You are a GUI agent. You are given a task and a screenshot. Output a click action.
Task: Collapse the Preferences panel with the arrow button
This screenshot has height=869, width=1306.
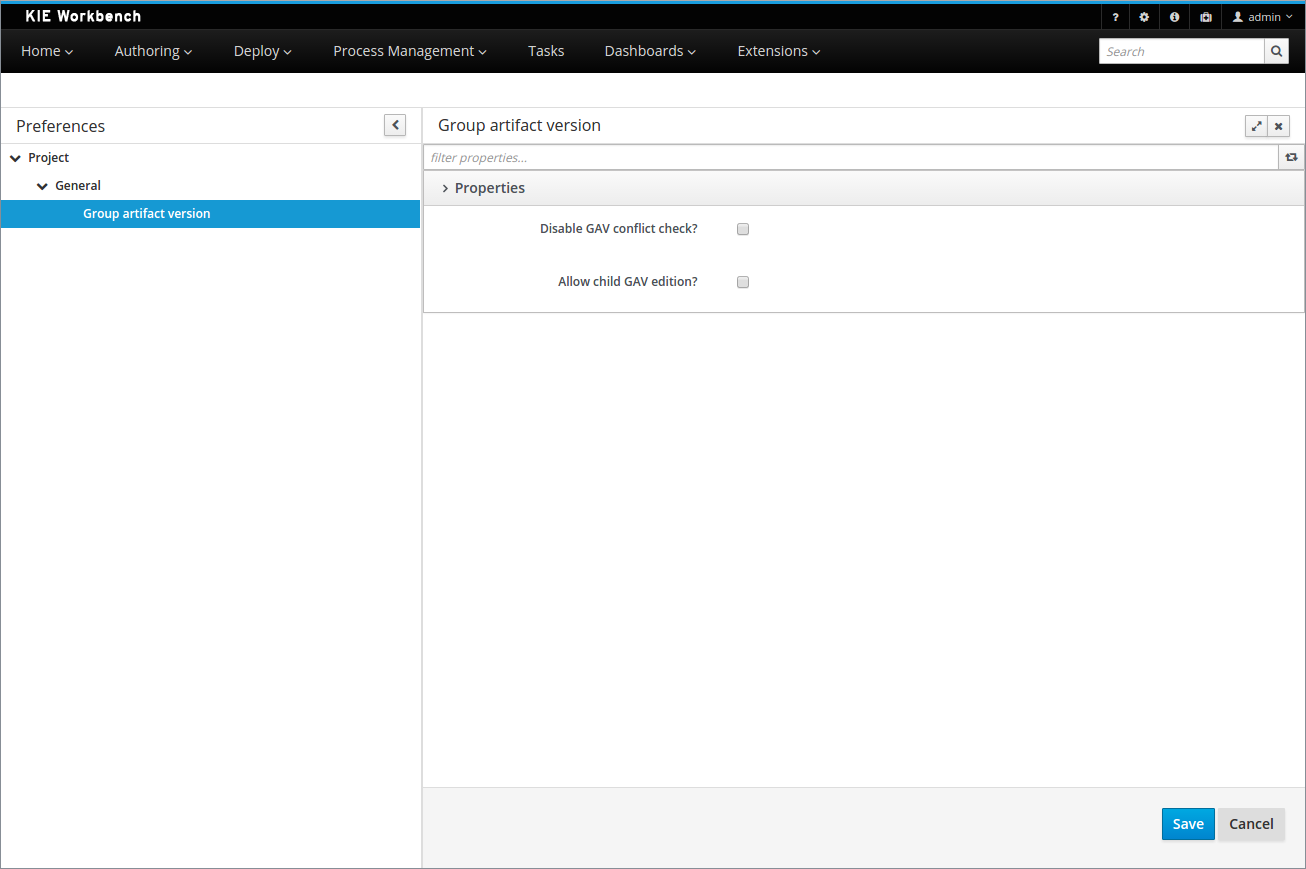click(395, 125)
